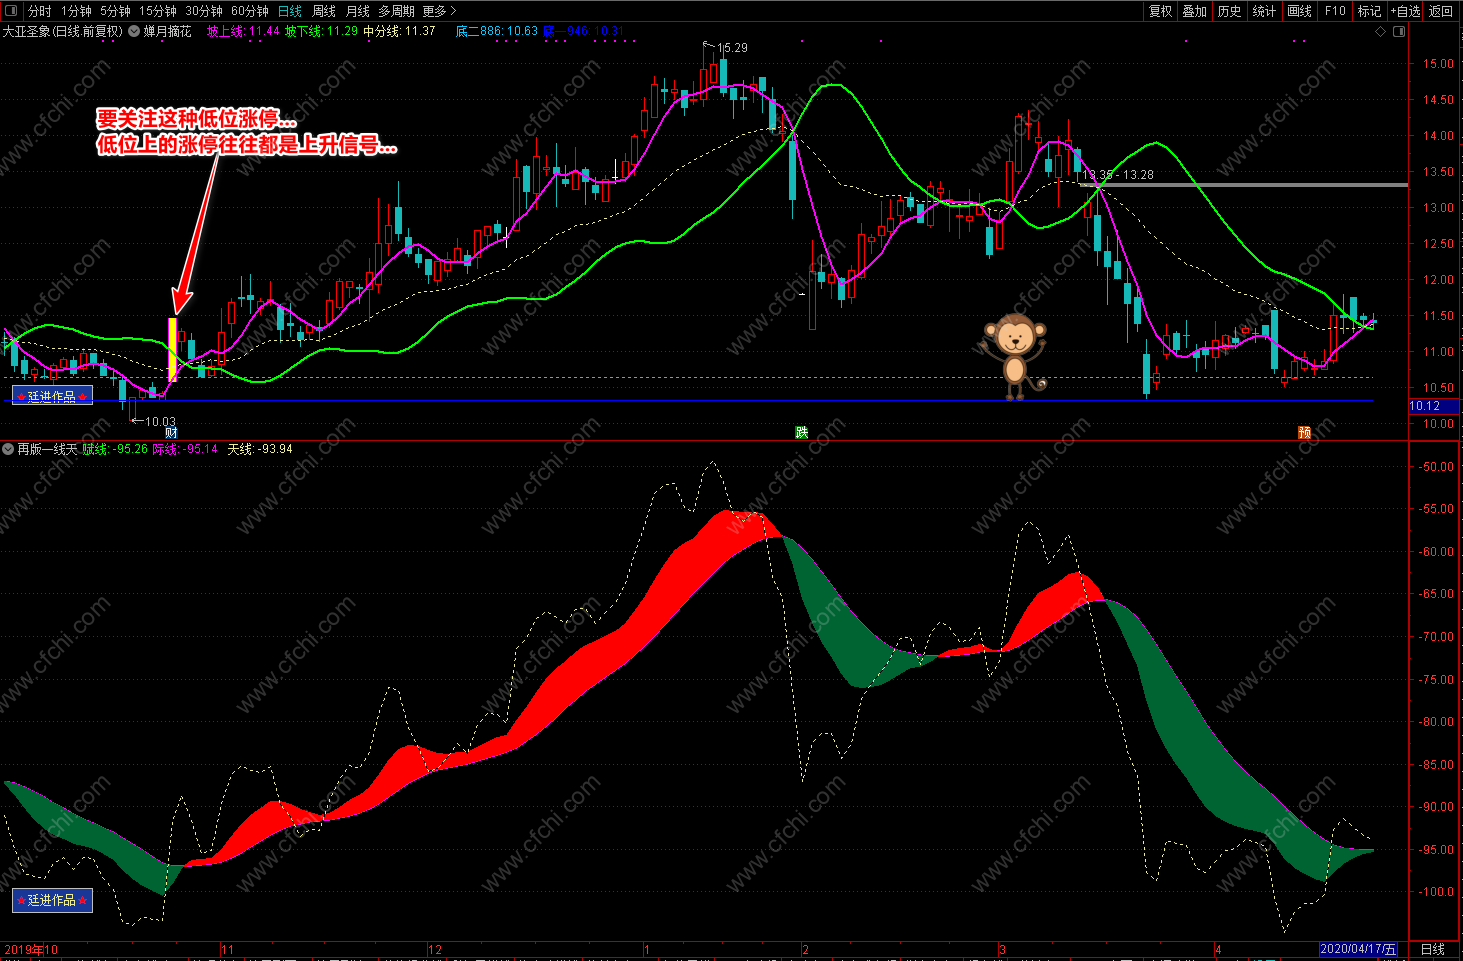1463x961 pixels.
Task: Click the 底二886 value 10.63
Action: (x=522, y=31)
